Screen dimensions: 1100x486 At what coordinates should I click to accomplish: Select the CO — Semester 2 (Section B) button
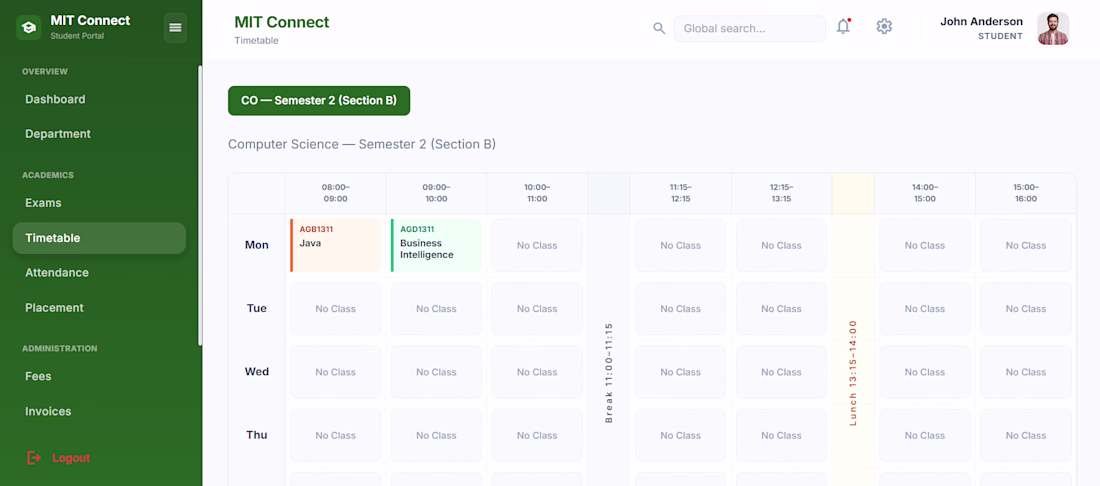pos(318,100)
